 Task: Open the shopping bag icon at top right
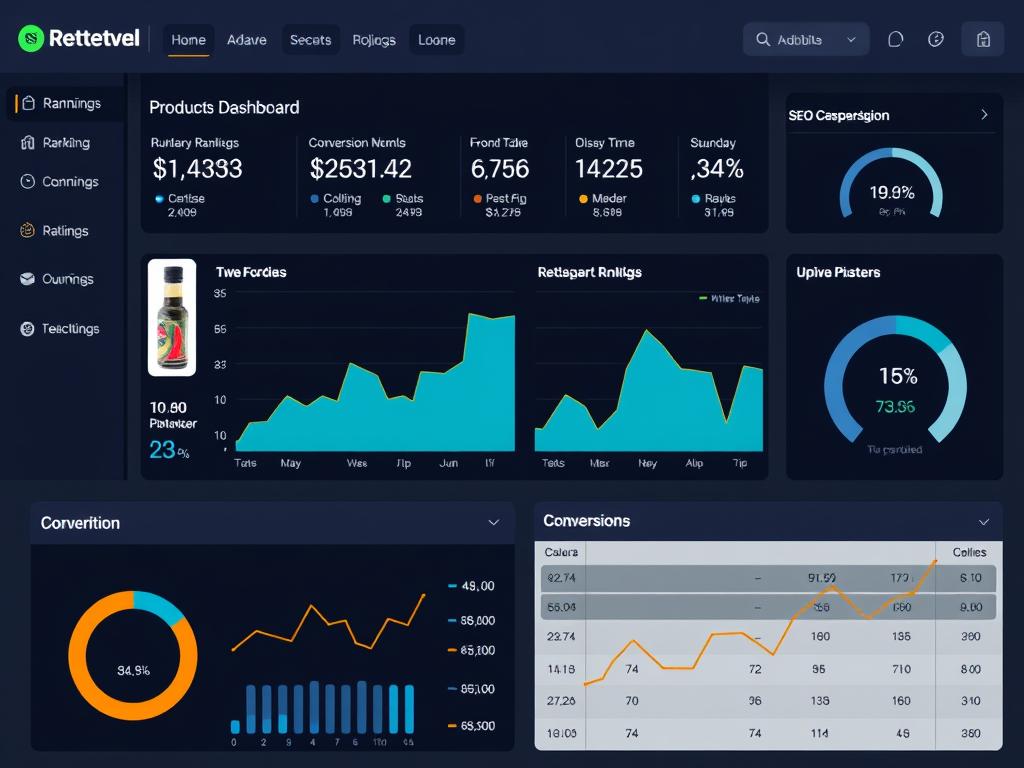[x=982, y=38]
